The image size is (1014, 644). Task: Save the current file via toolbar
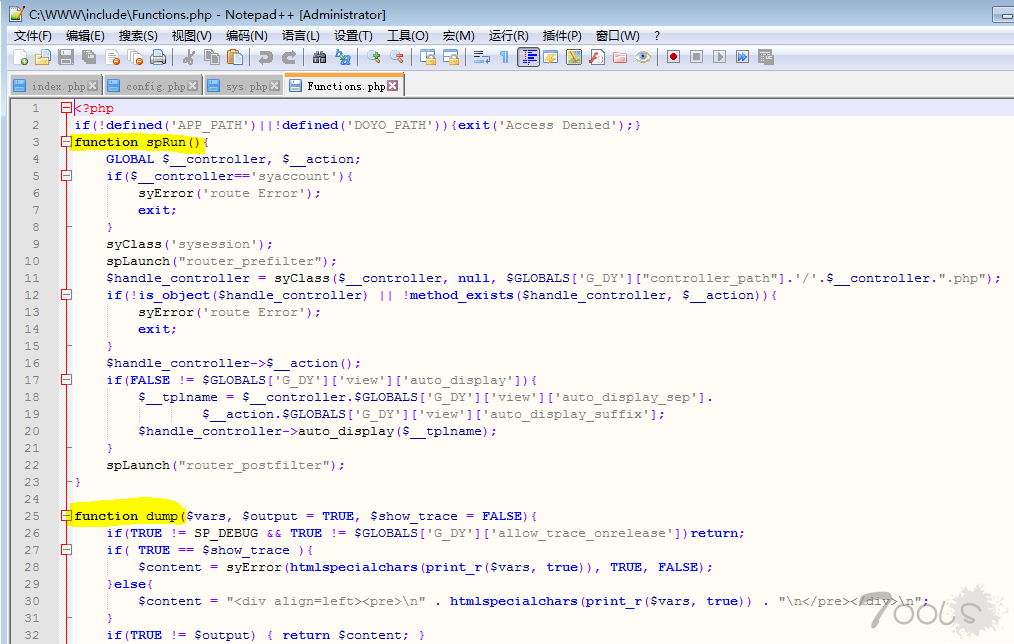66,58
